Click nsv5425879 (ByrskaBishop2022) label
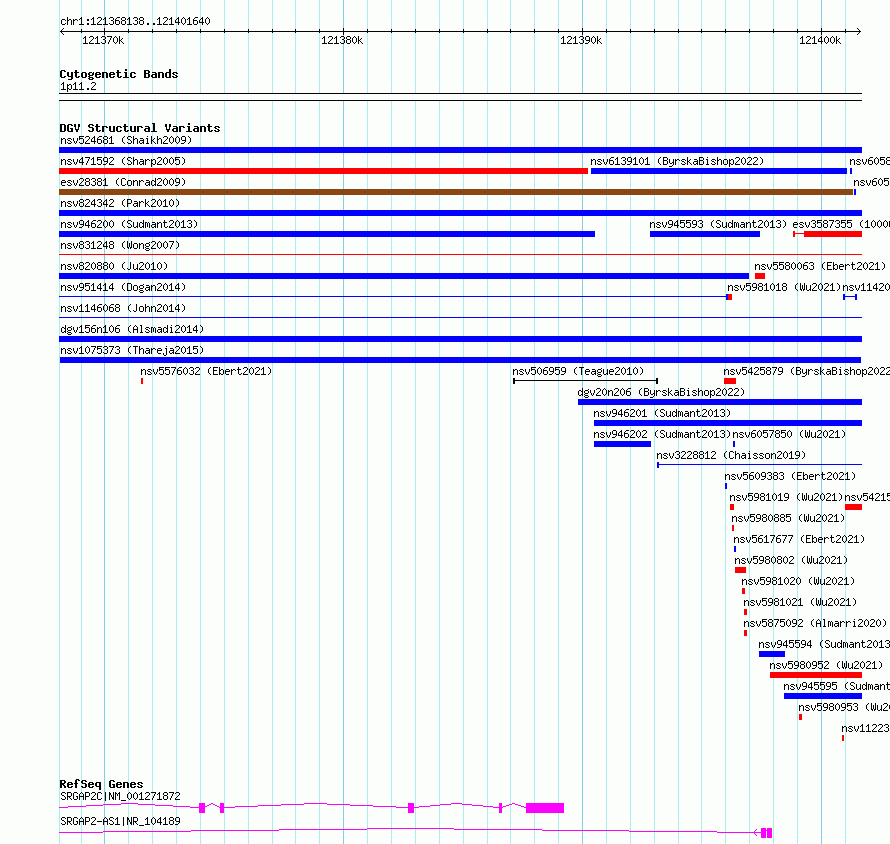This screenshot has height=844, width=890. coord(807,371)
